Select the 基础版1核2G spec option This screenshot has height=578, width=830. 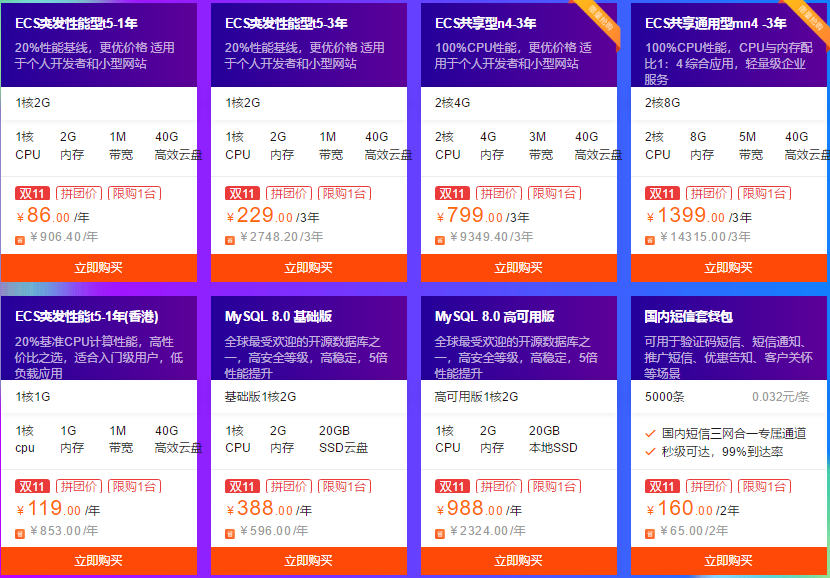click(x=309, y=396)
